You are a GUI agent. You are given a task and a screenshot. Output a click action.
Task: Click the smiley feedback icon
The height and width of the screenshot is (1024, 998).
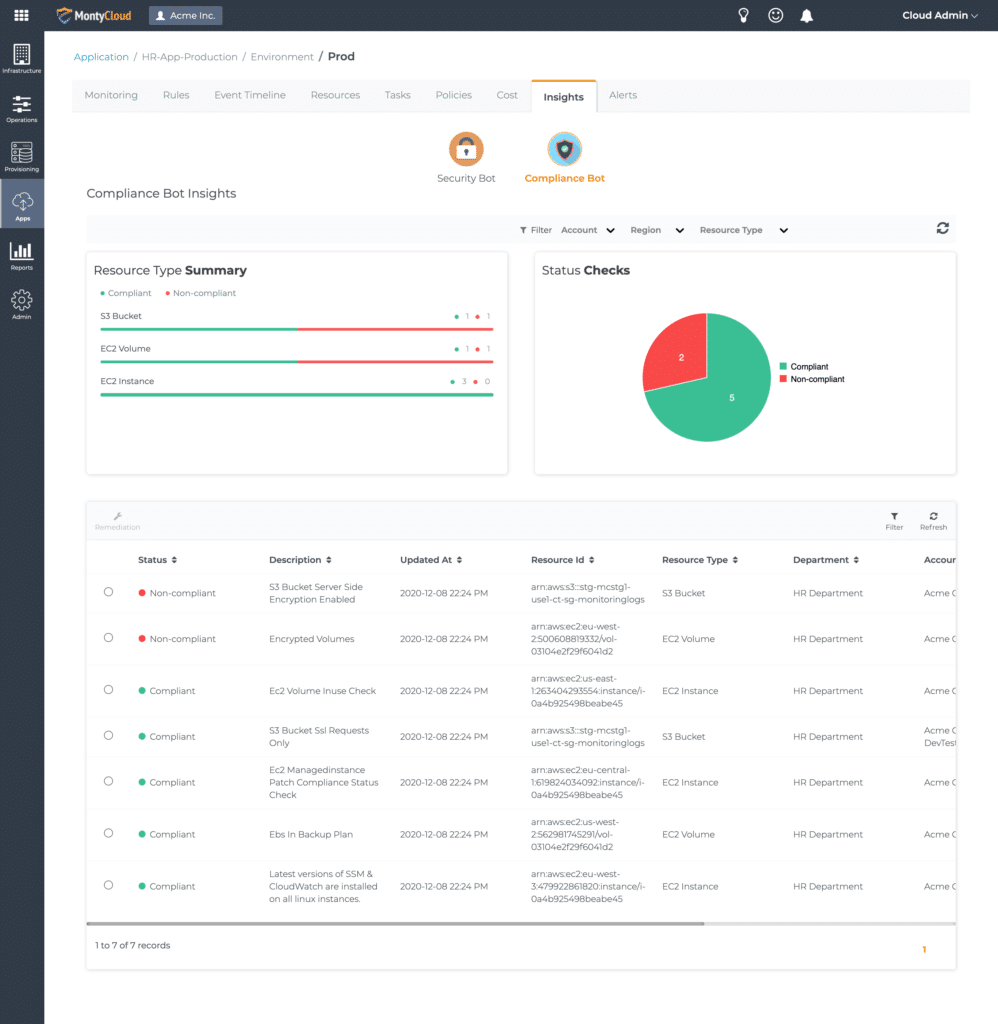[x=775, y=15]
